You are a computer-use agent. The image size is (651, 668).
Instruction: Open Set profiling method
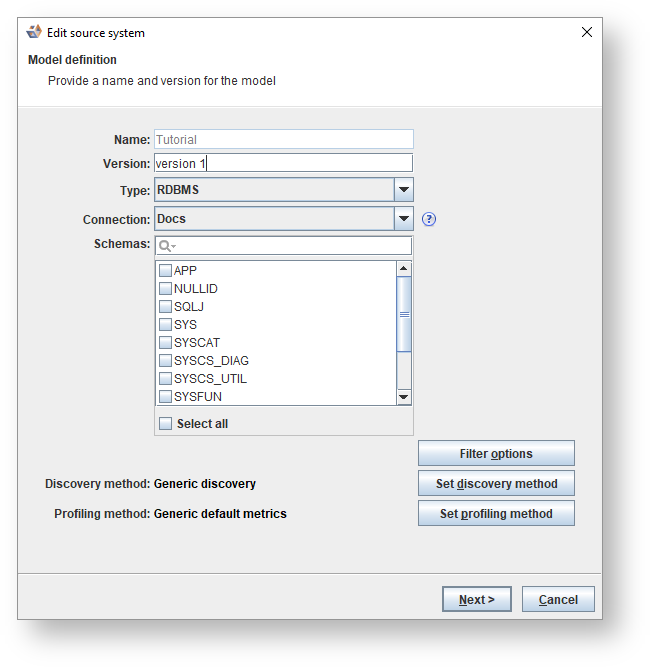(496, 514)
